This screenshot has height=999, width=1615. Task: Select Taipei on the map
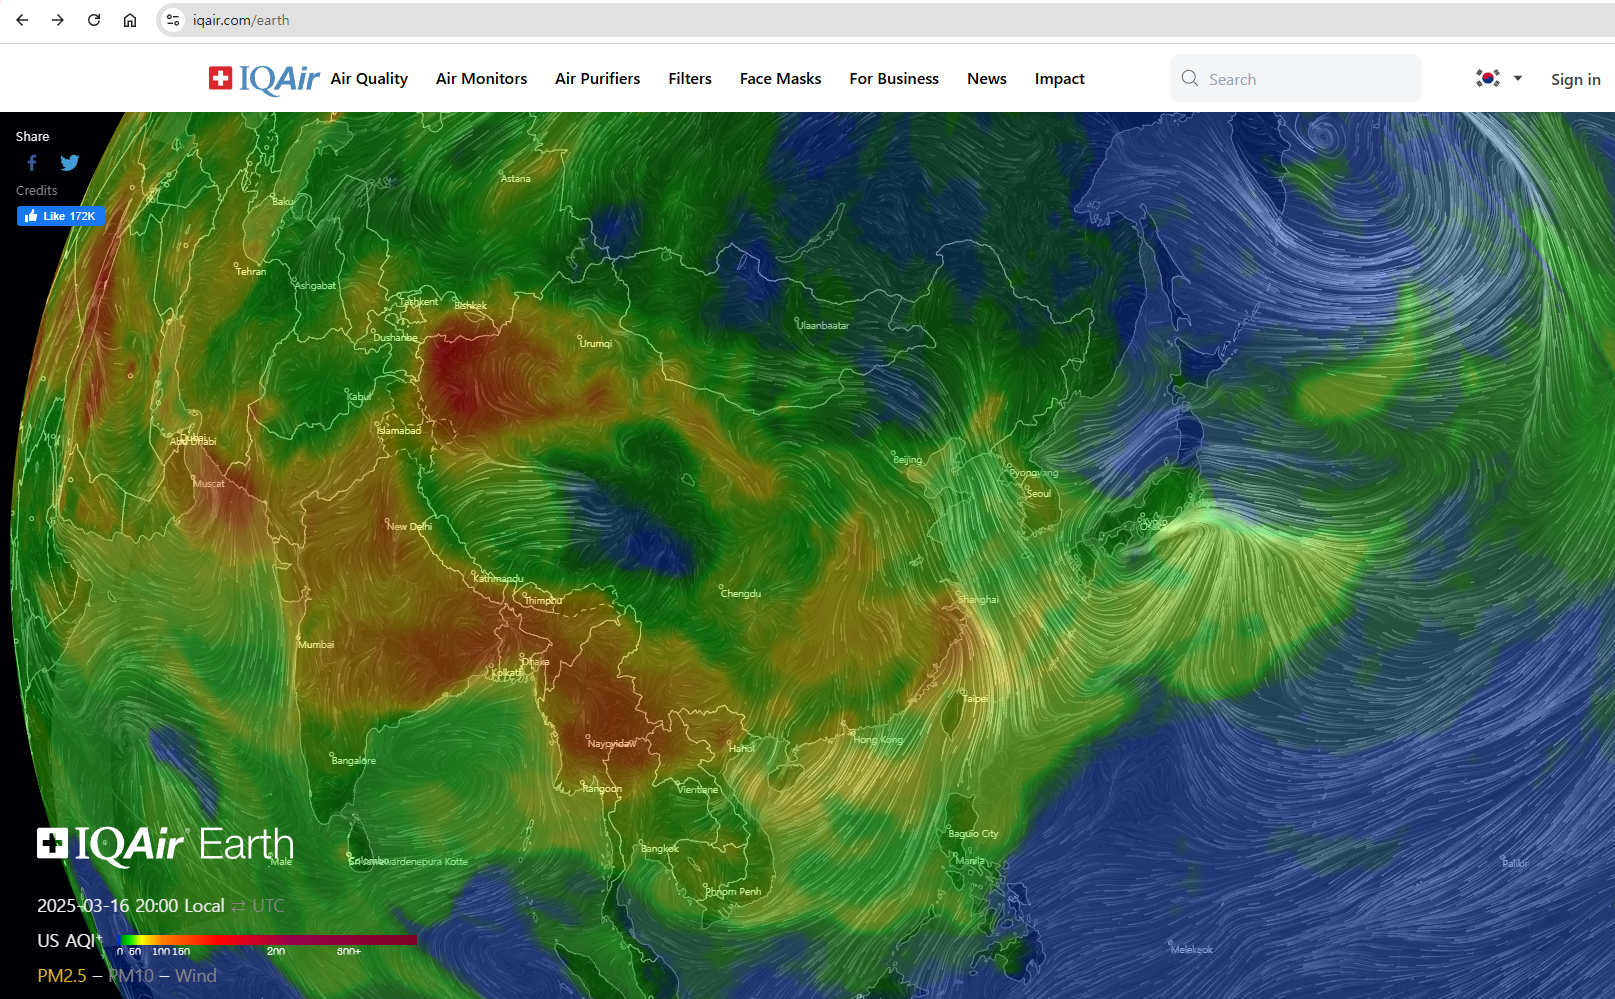[x=974, y=698]
